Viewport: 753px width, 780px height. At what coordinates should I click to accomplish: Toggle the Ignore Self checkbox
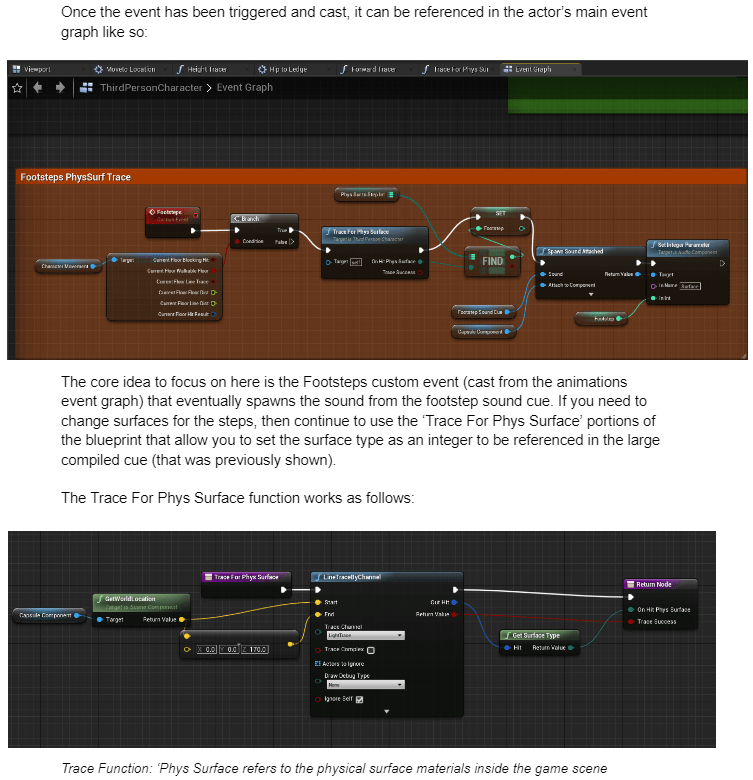[x=359, y=698]
